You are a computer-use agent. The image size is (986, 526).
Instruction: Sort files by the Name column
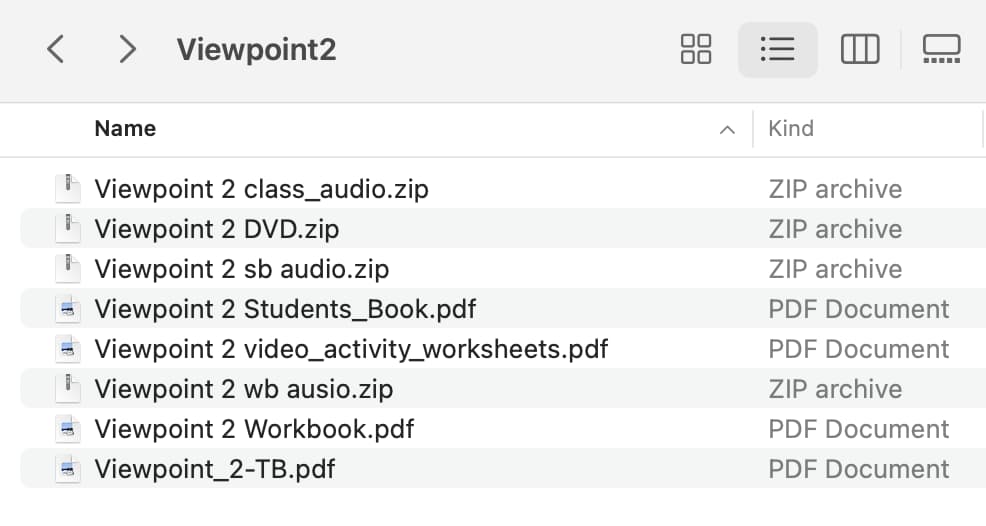tap(125, 128)
